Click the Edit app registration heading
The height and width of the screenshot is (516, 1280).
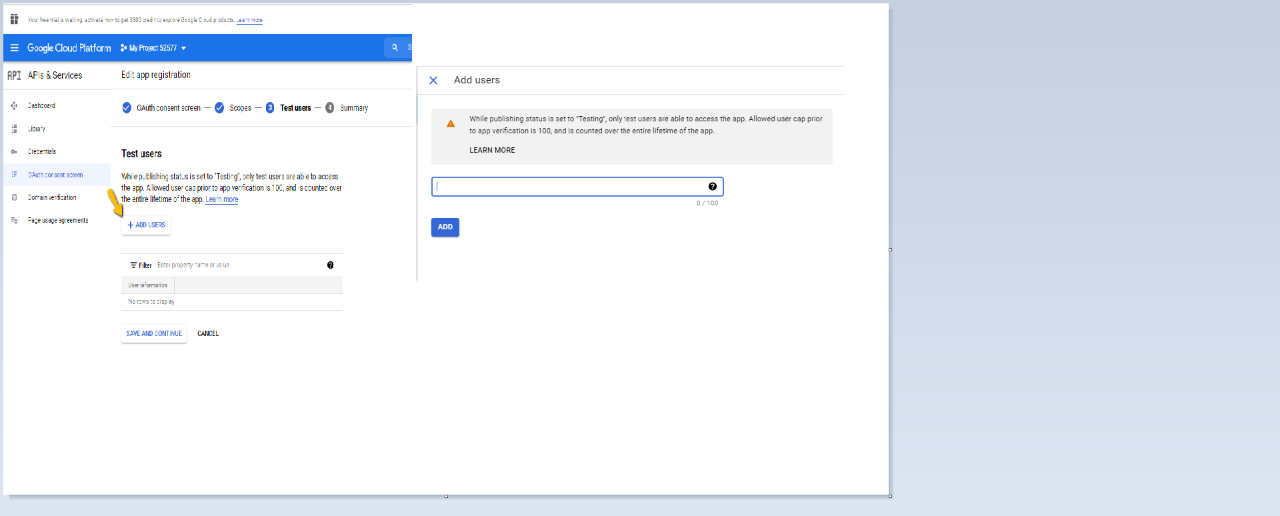(x=155, y=75)
